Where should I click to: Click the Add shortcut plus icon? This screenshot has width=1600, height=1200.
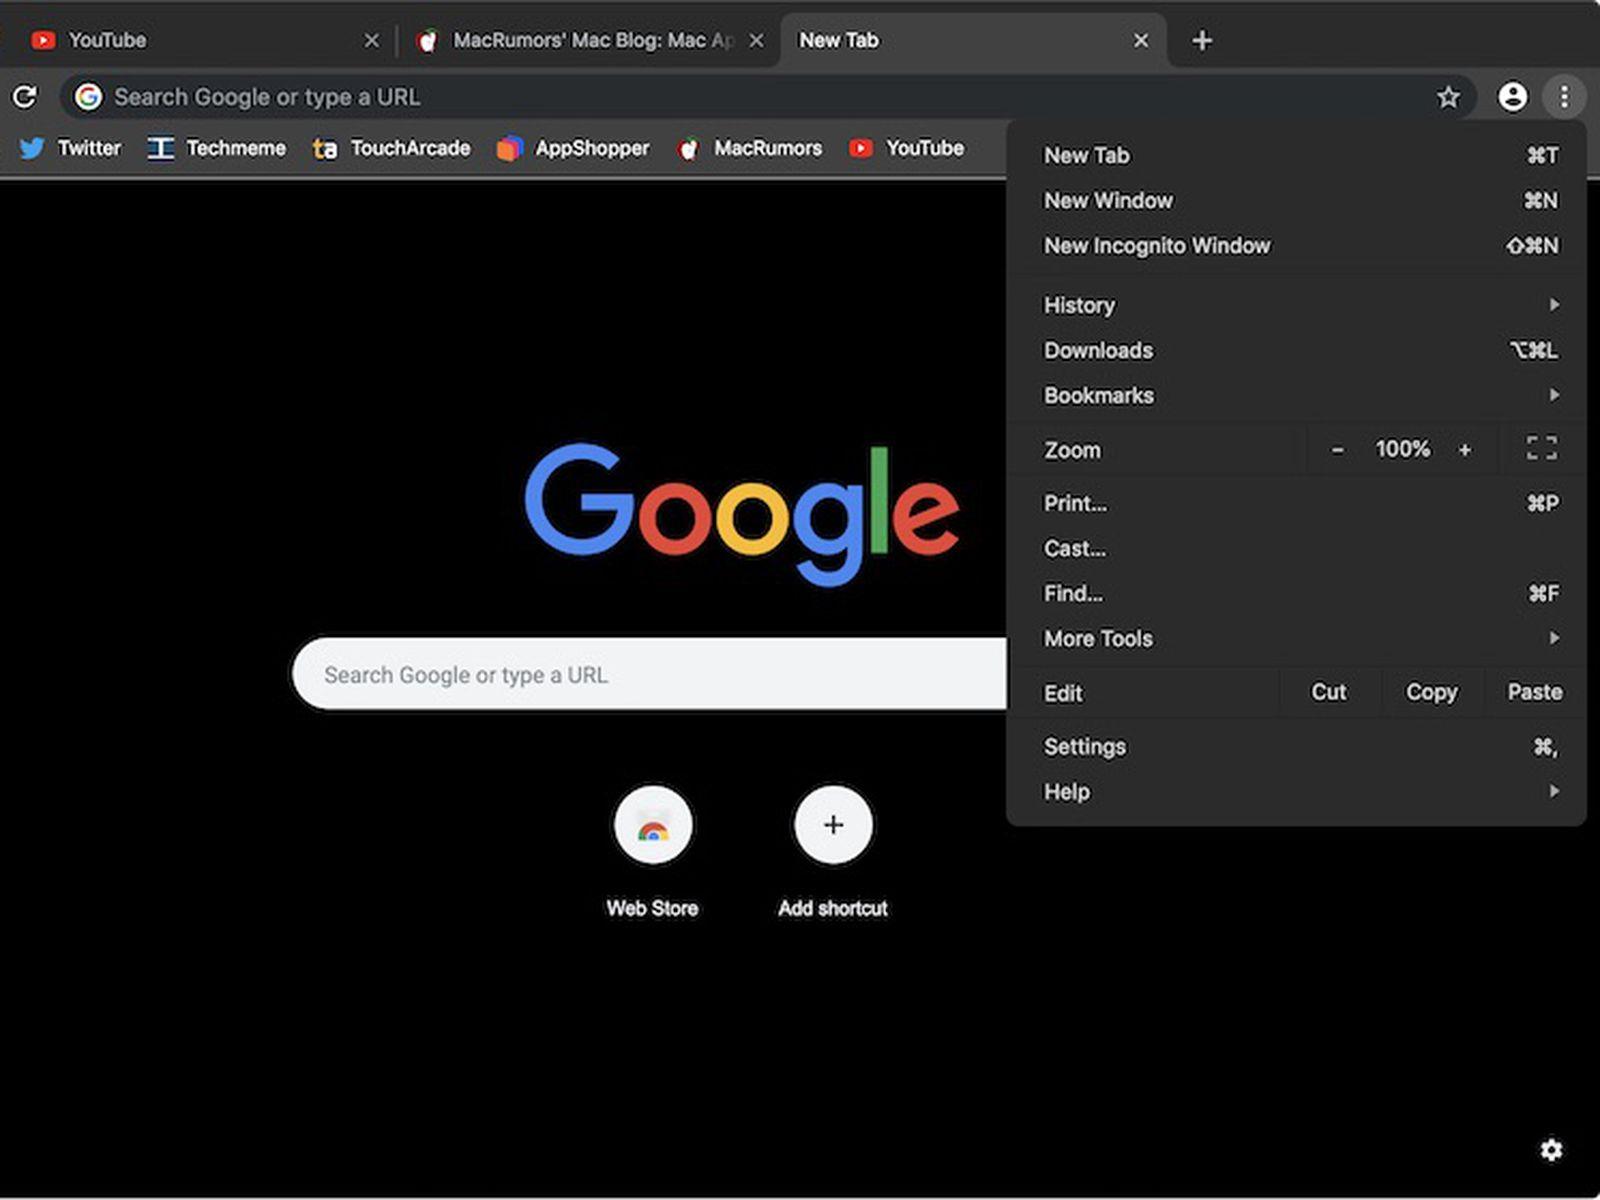(x=833, y=825)
